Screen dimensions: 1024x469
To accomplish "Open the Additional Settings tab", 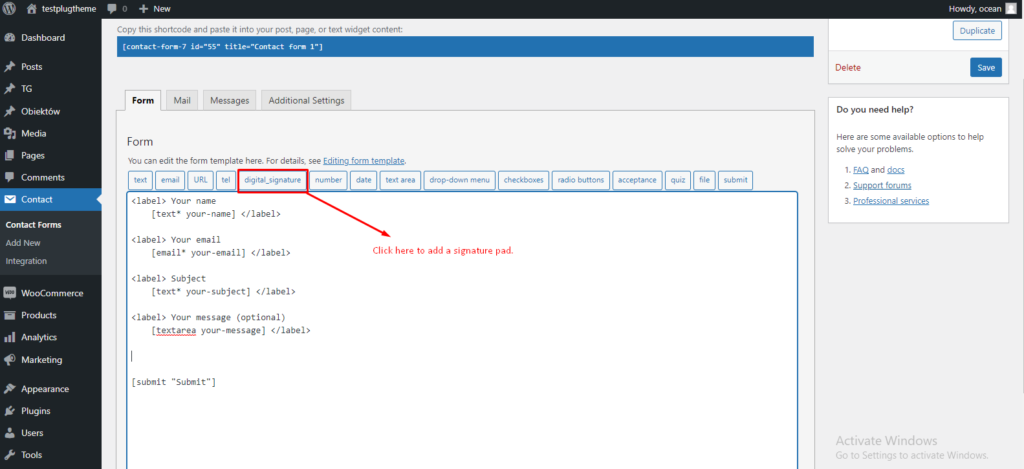I will (x=306, y=101).
